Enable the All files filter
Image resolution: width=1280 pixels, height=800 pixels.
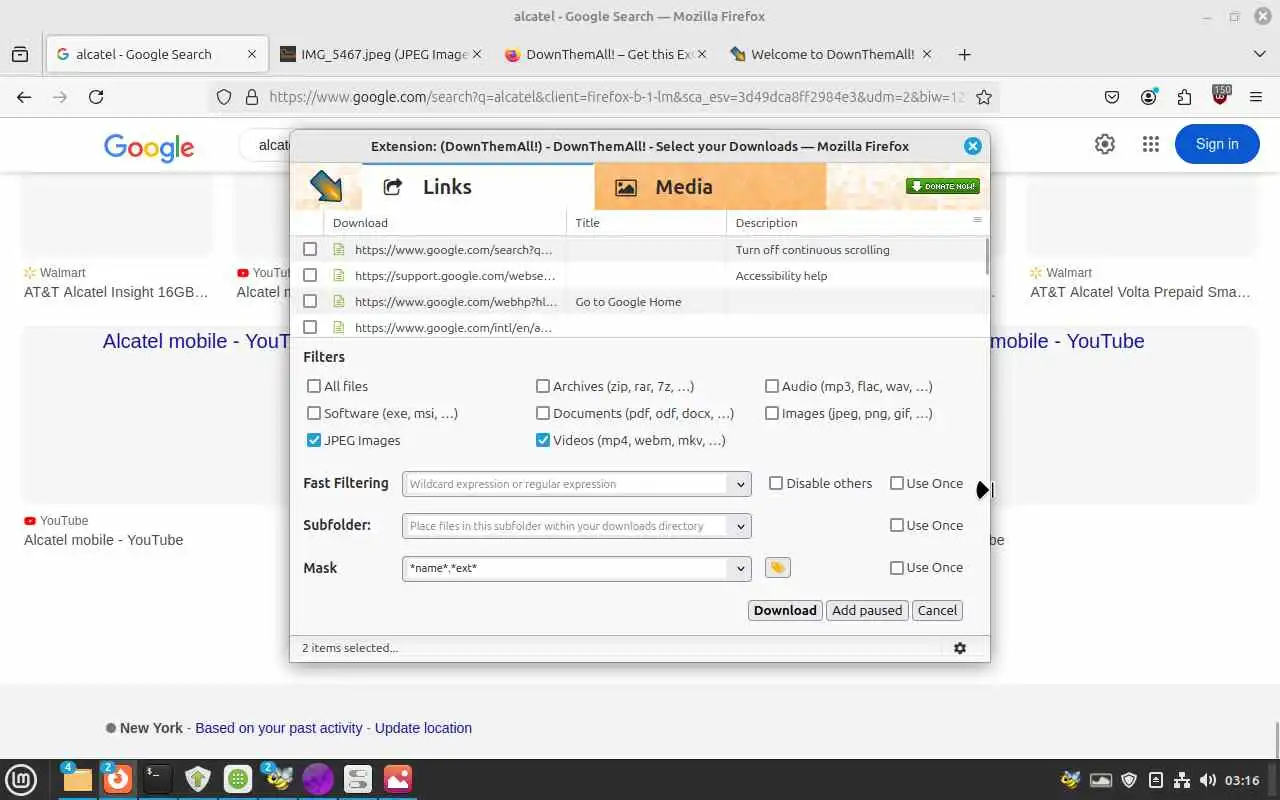(314, 386)
